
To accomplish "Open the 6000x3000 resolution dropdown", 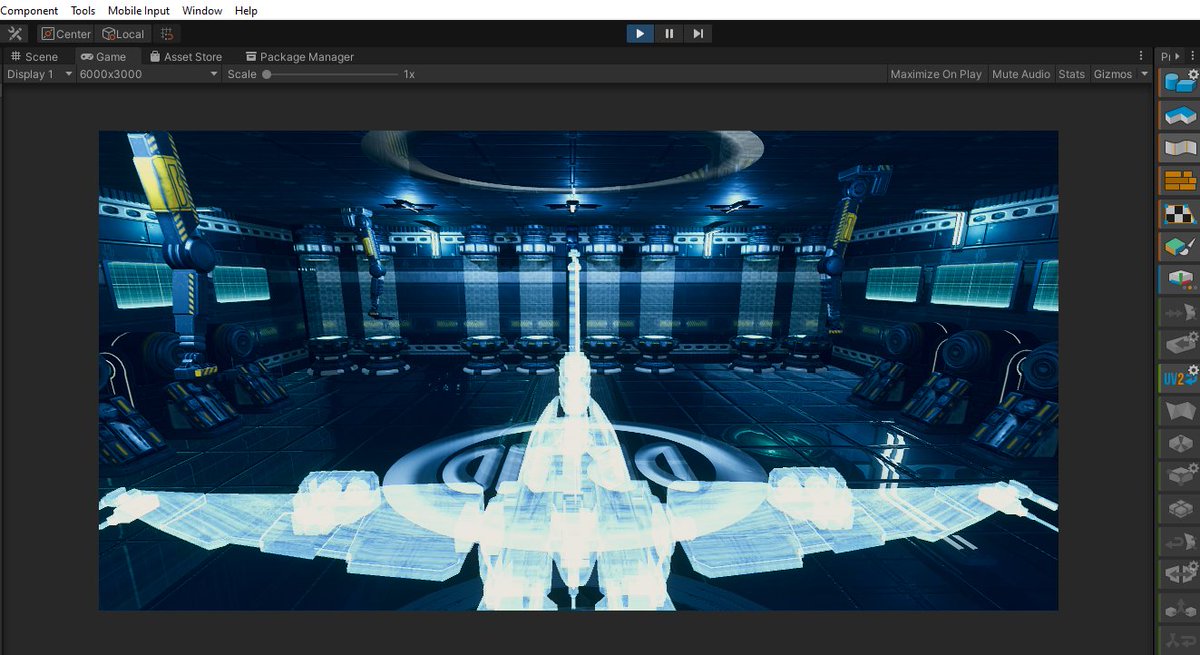I will [x=145, y=73].
